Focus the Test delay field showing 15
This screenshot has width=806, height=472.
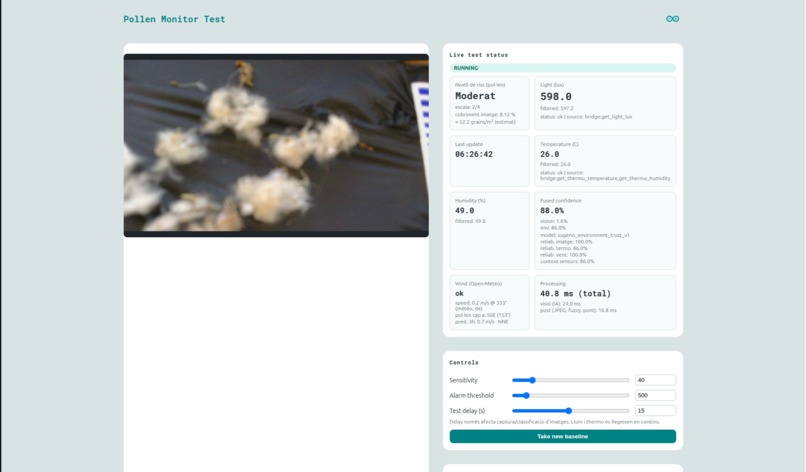click(x=655, y=410)
